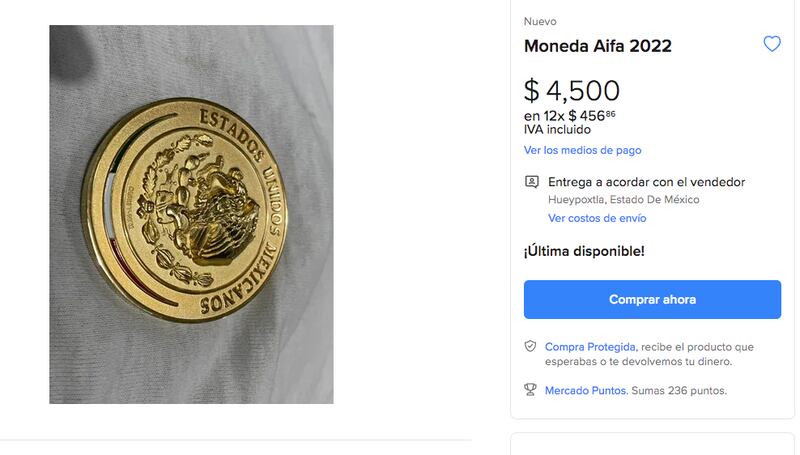Image resolution: width=800 pixels, height=455 pixels.
Task: Click the 'Moneda Aifa 2022' product title
Action: coord(597,46)
